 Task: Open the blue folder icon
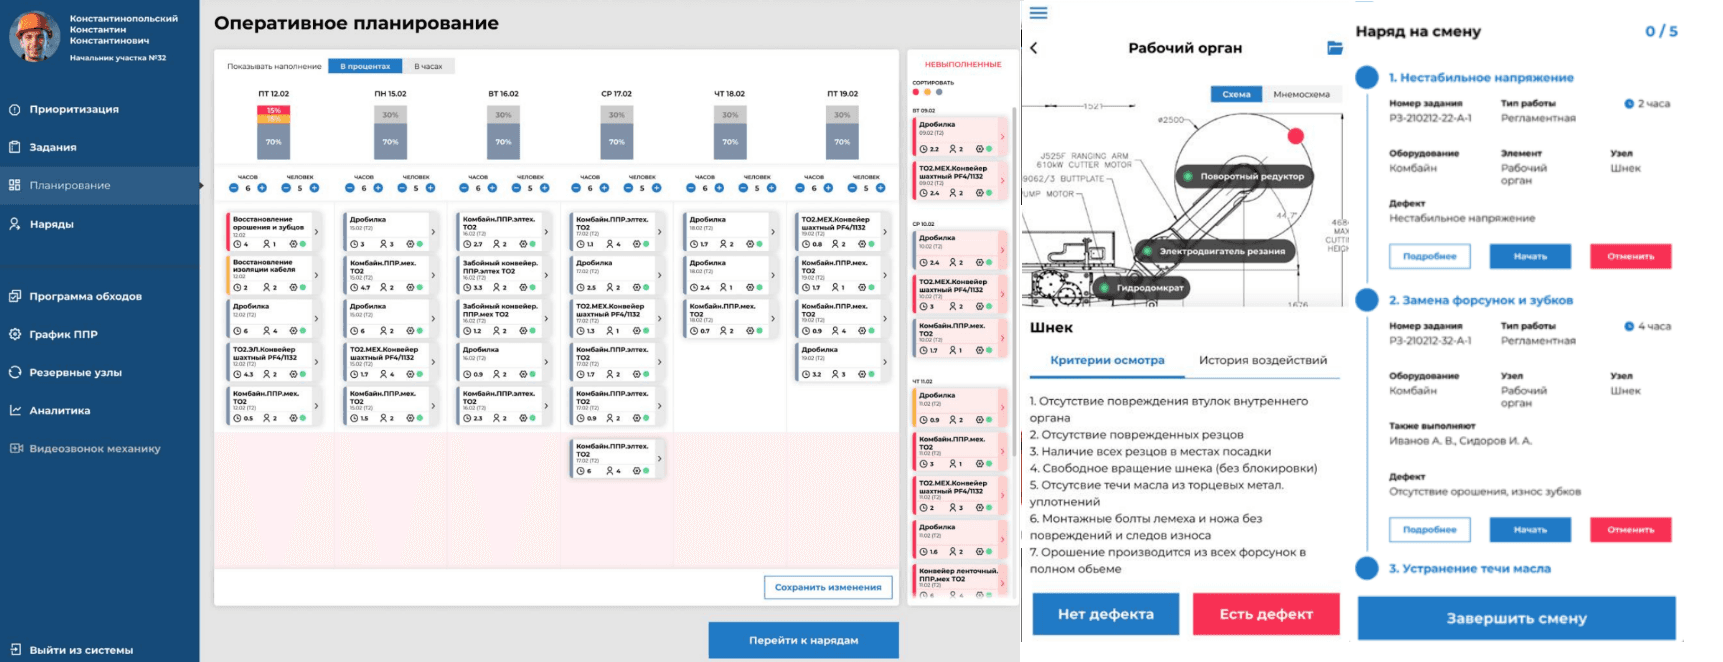(1334, 48)
